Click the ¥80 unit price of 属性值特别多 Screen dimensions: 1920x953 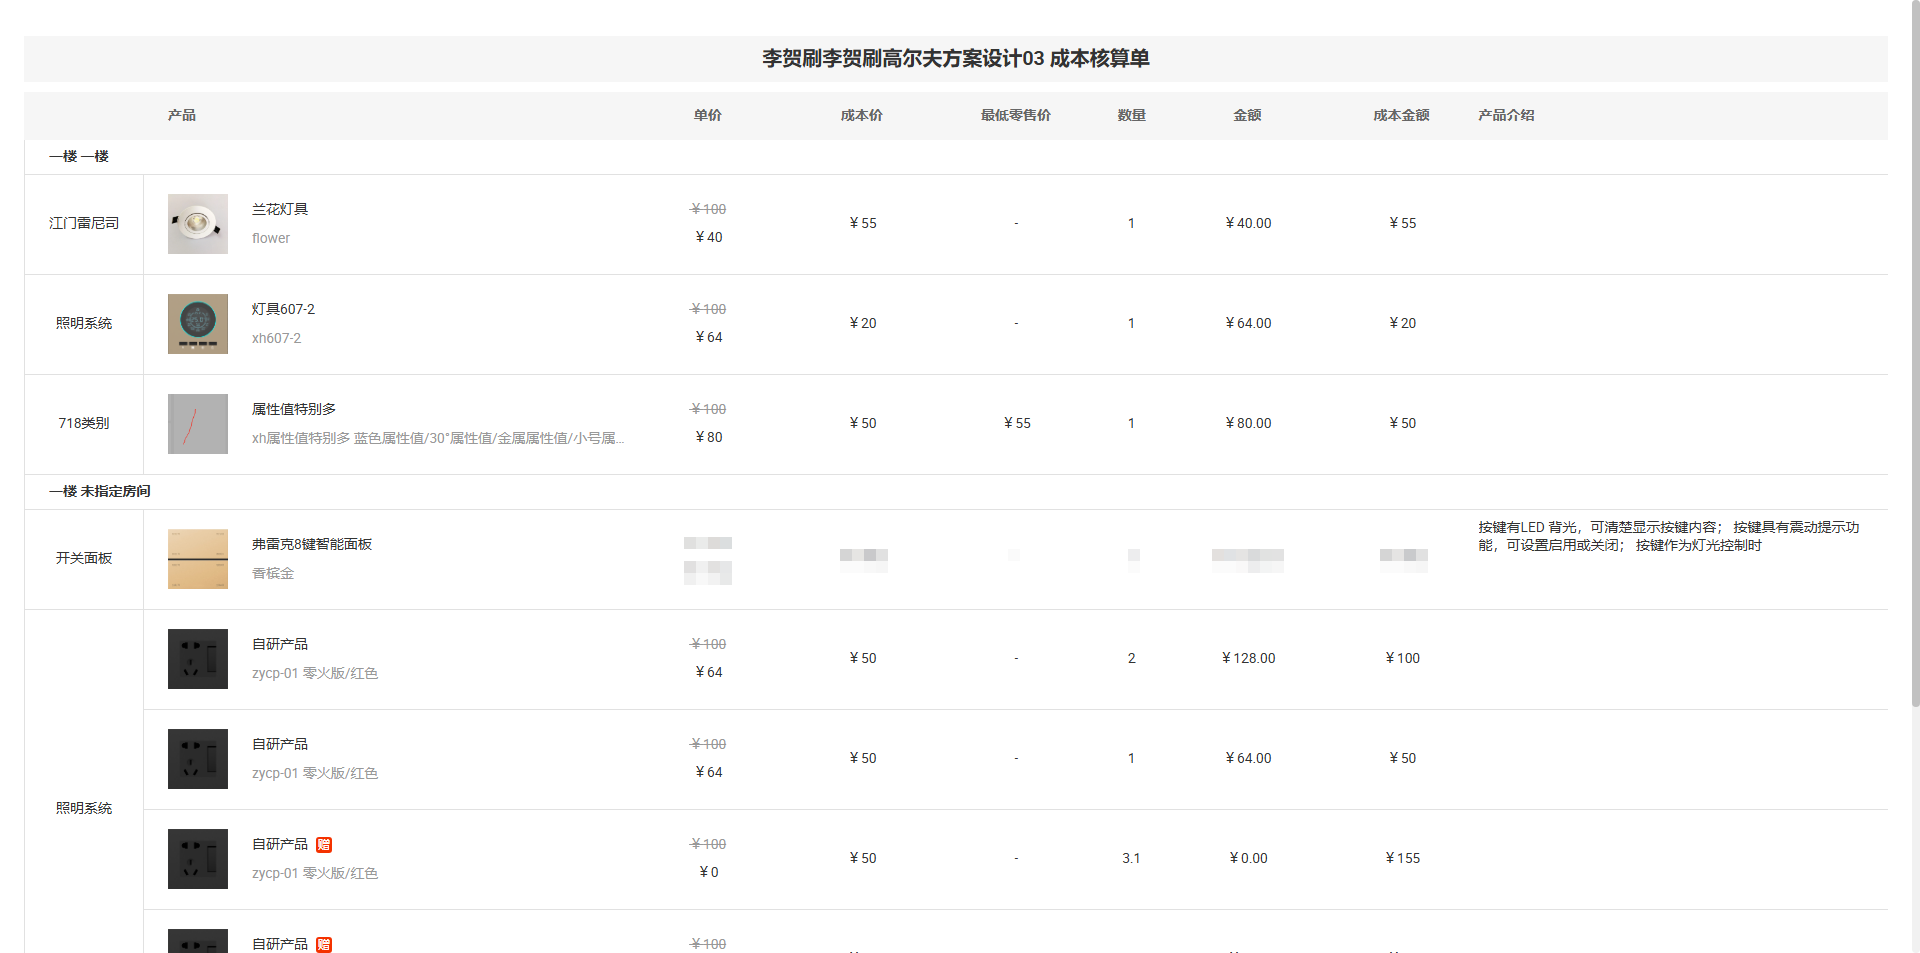point(708,437)
